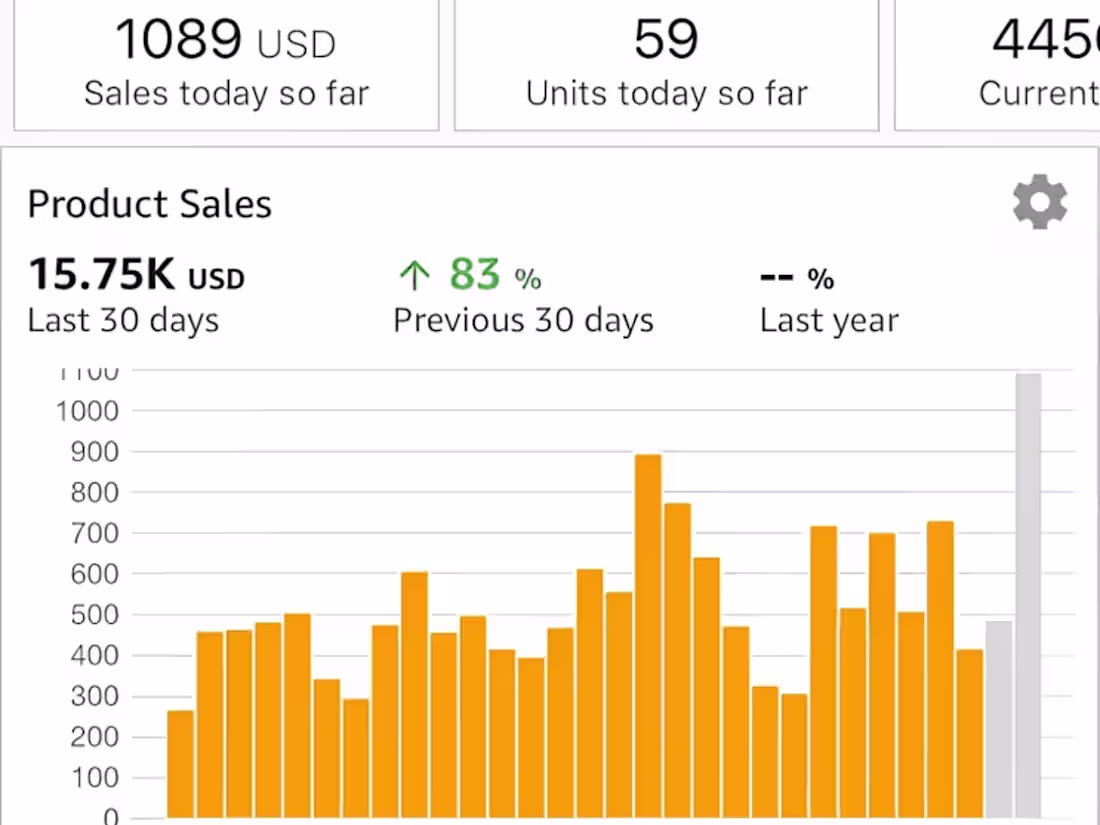1100x825 pixels.
Task: Tap the 500 y-axis label
Action: point(95,615)
